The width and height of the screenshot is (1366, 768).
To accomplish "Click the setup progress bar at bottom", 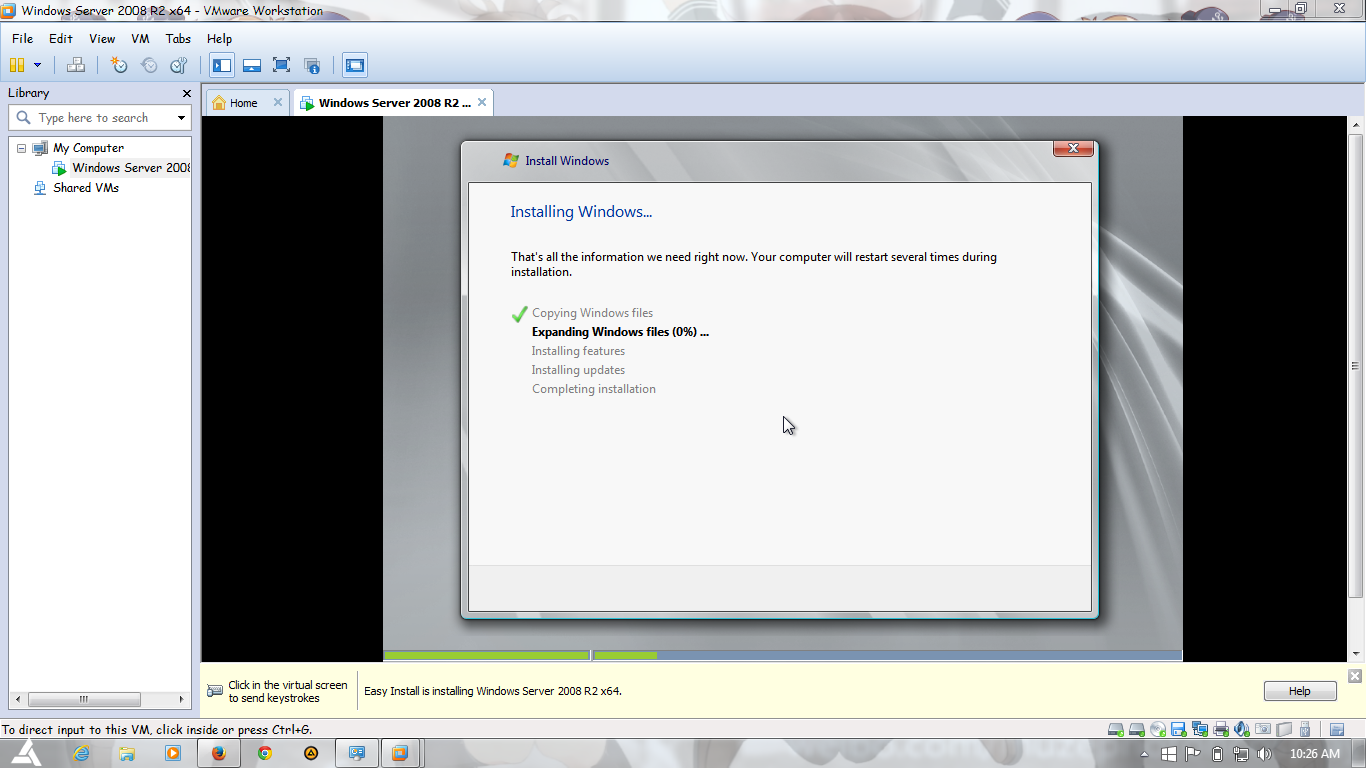I will (x=783, y=656).
